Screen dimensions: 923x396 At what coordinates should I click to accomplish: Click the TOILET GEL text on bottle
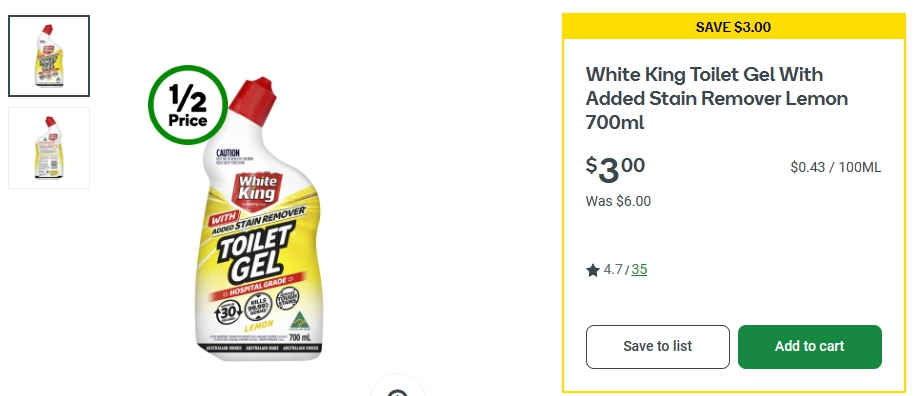(x=255, y=255)
